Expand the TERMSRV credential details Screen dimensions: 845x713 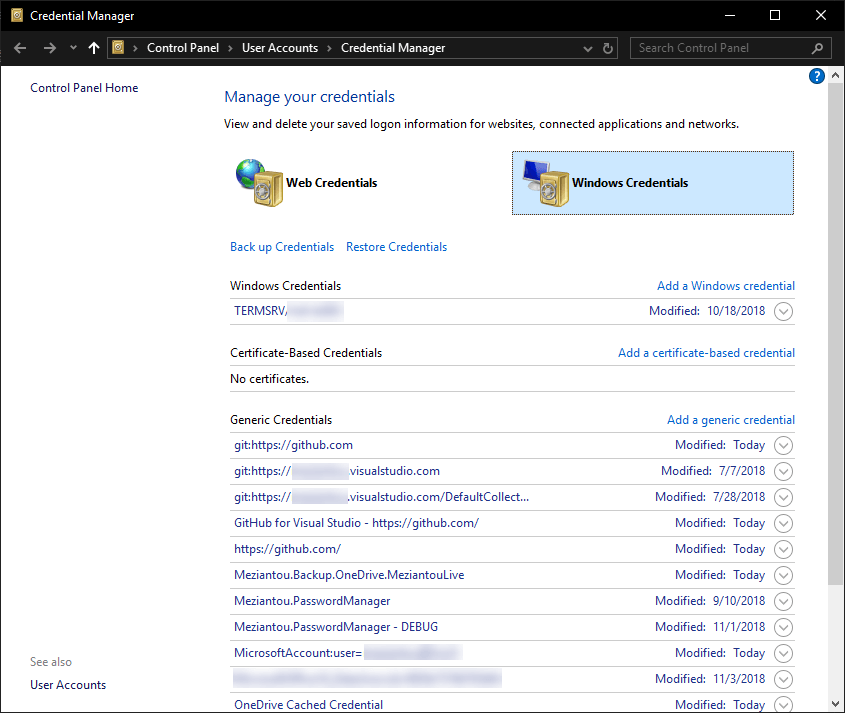[x=783, y=311]
